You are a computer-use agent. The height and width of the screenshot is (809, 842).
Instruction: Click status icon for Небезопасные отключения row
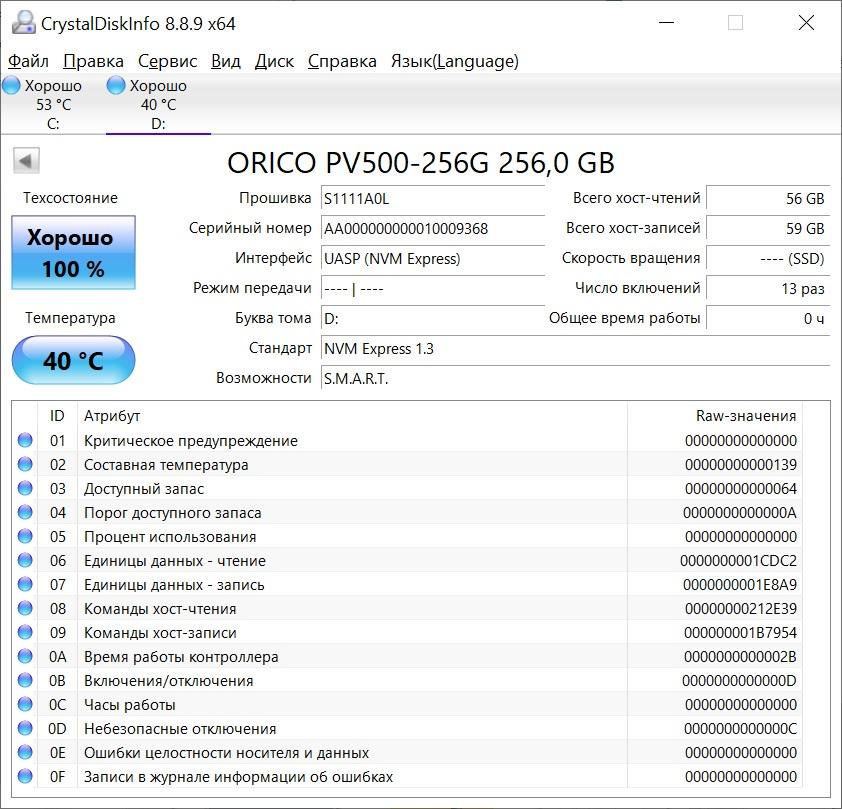point(25,728)
